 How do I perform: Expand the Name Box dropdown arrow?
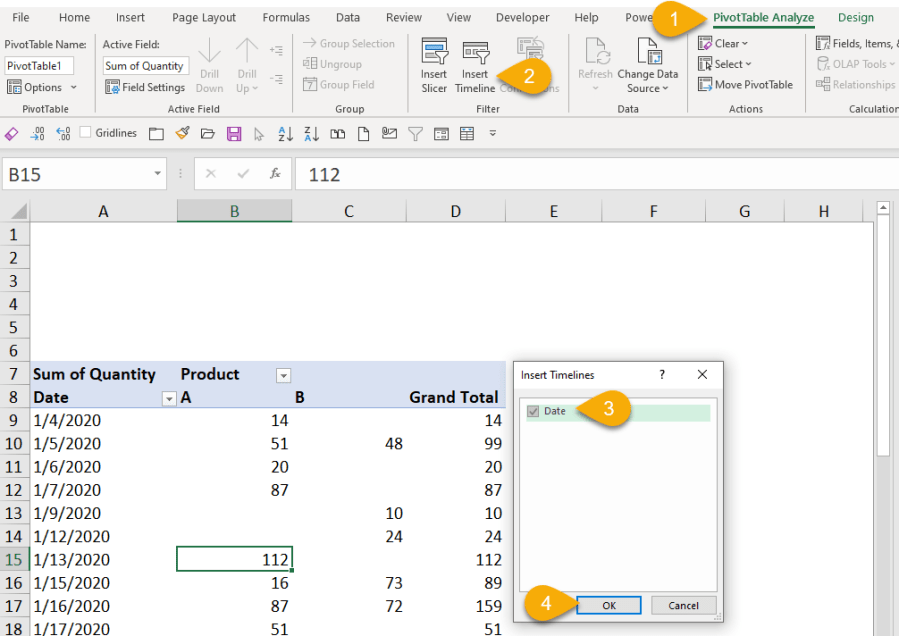coord(158,174)
